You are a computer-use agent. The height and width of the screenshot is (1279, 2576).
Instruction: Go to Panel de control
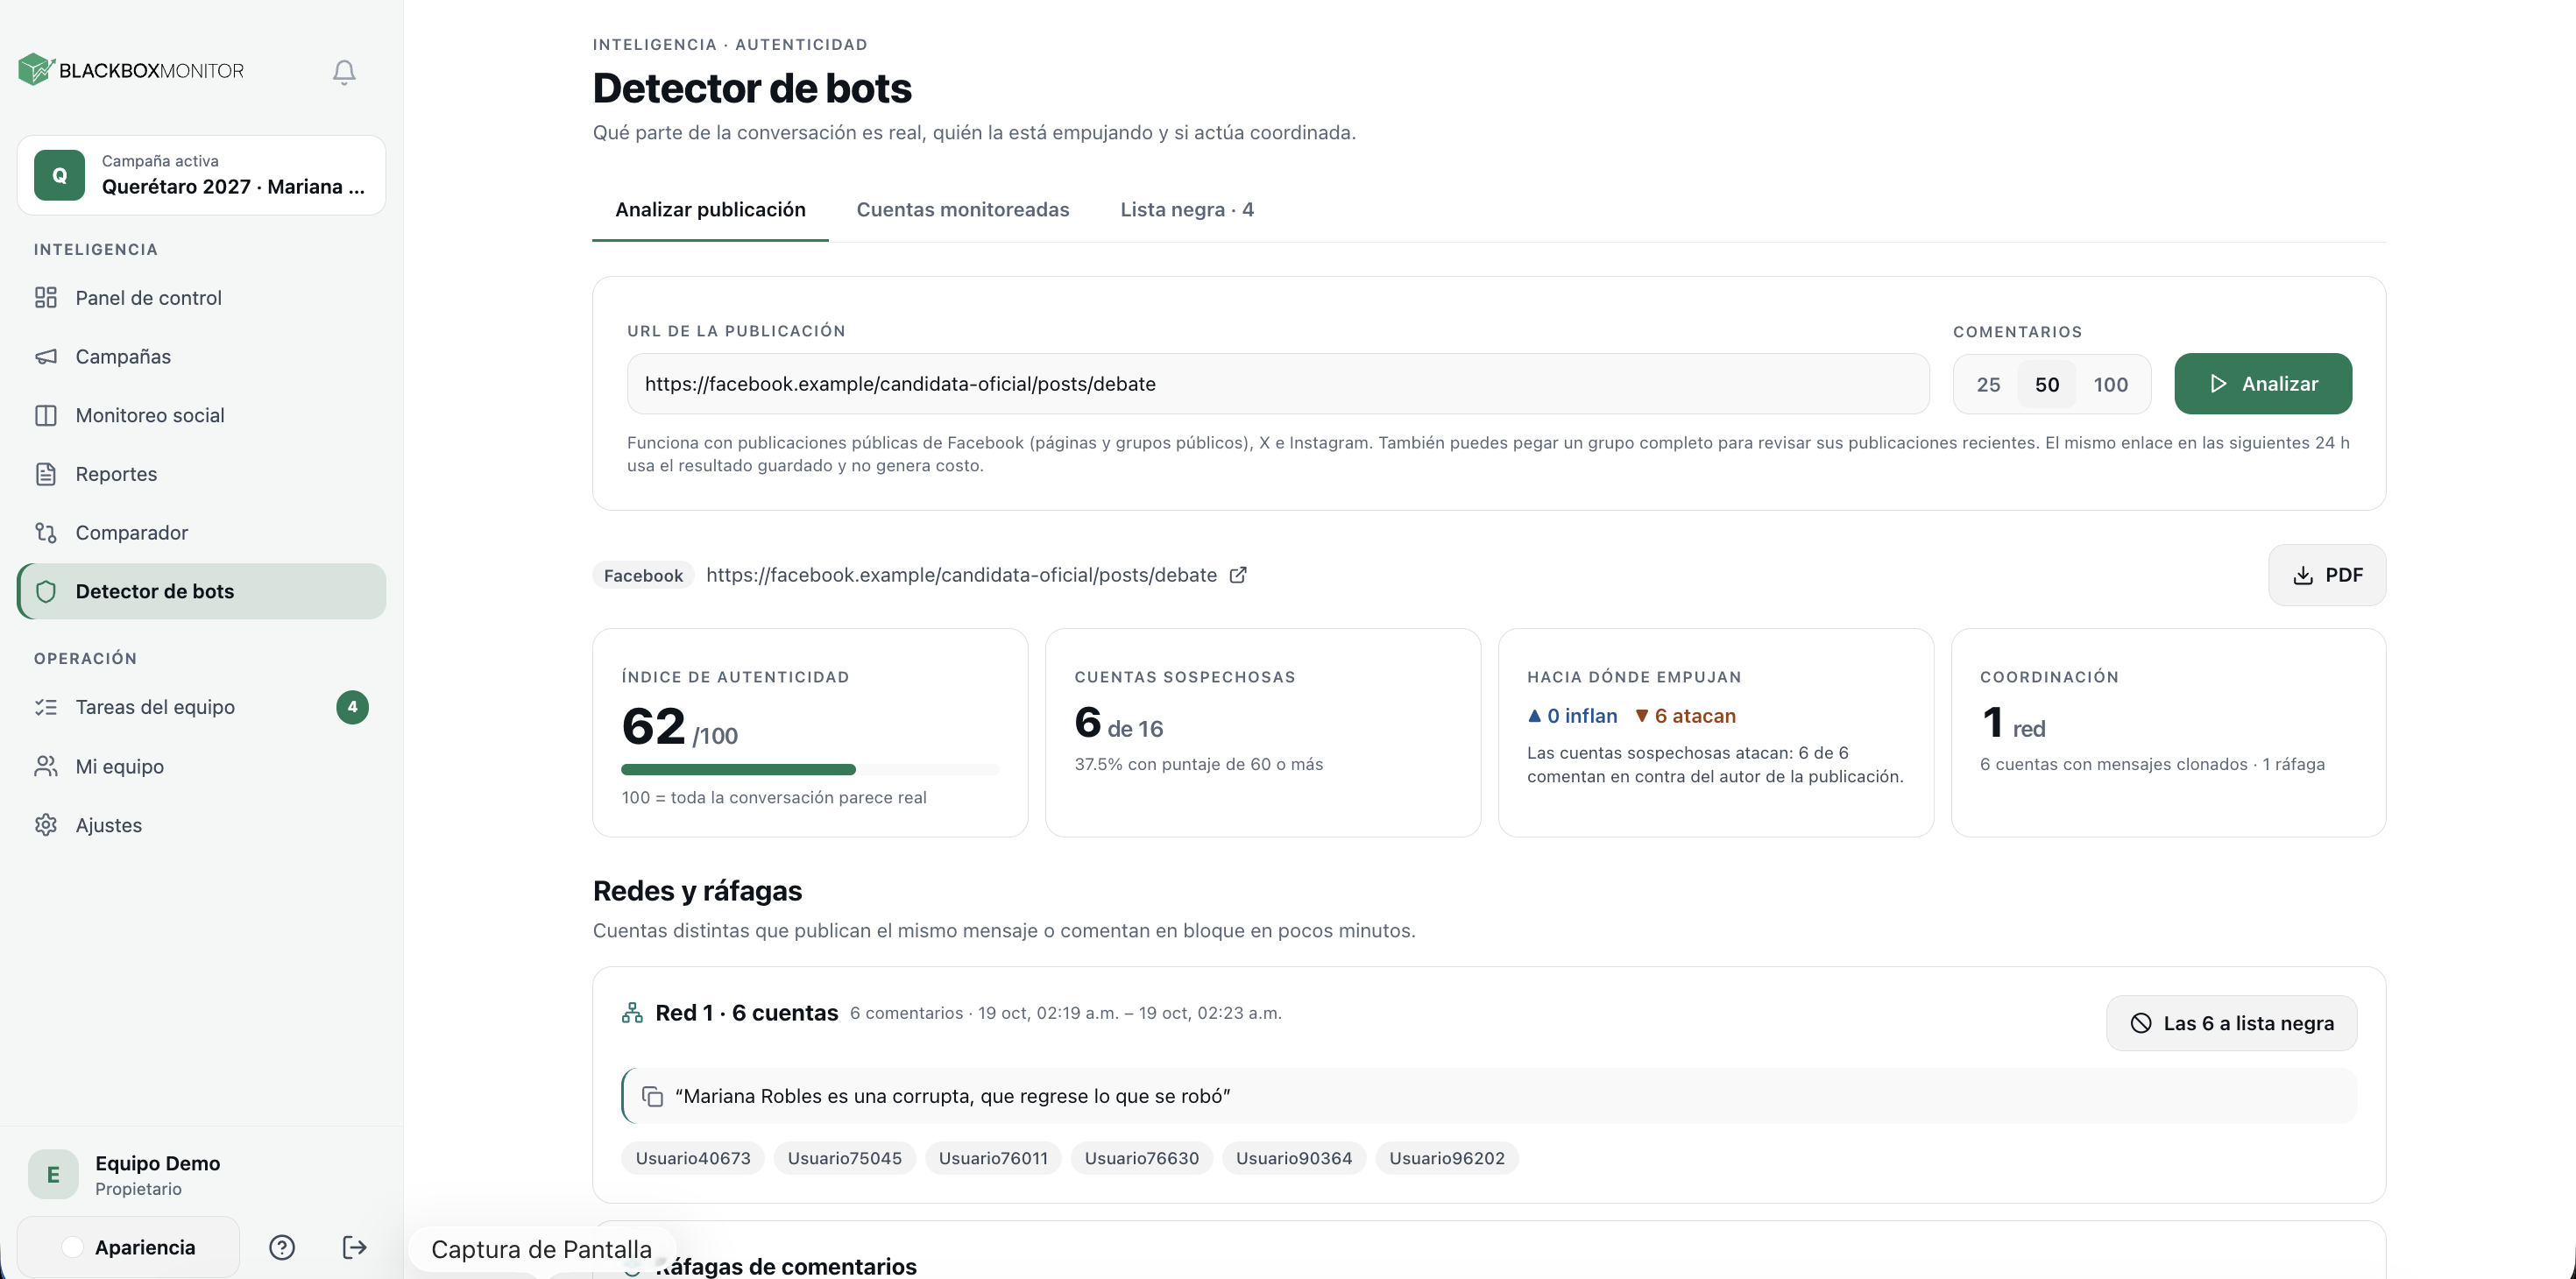click(x=201, y=298)
